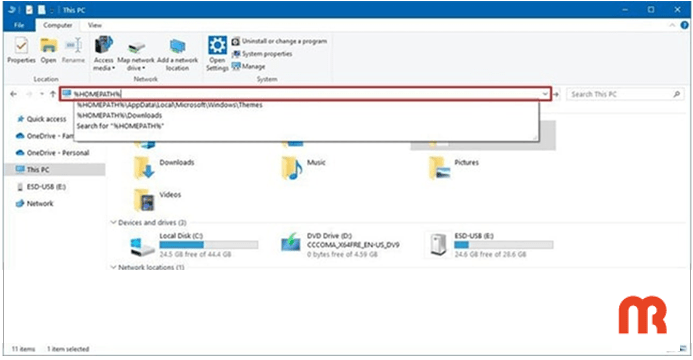693x360 pixels.
Task: Click the search magnifier icon
Action: (677, 94)
